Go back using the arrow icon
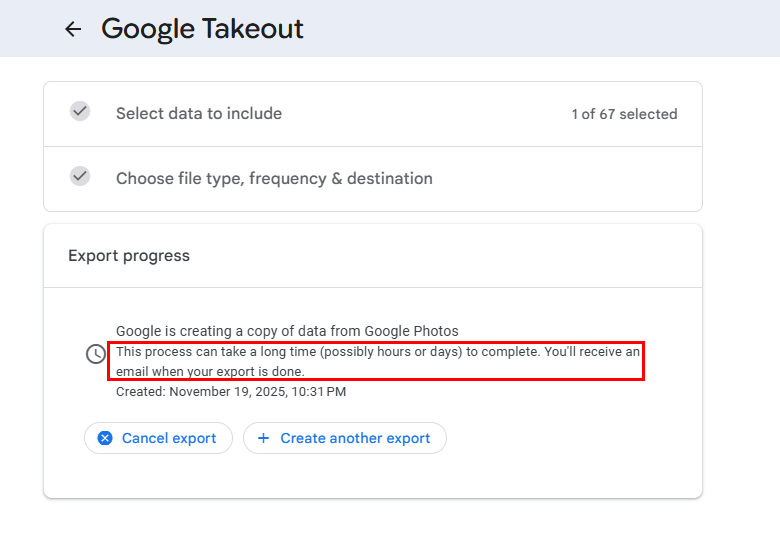780x534 pixels. [x=73, y=29]
